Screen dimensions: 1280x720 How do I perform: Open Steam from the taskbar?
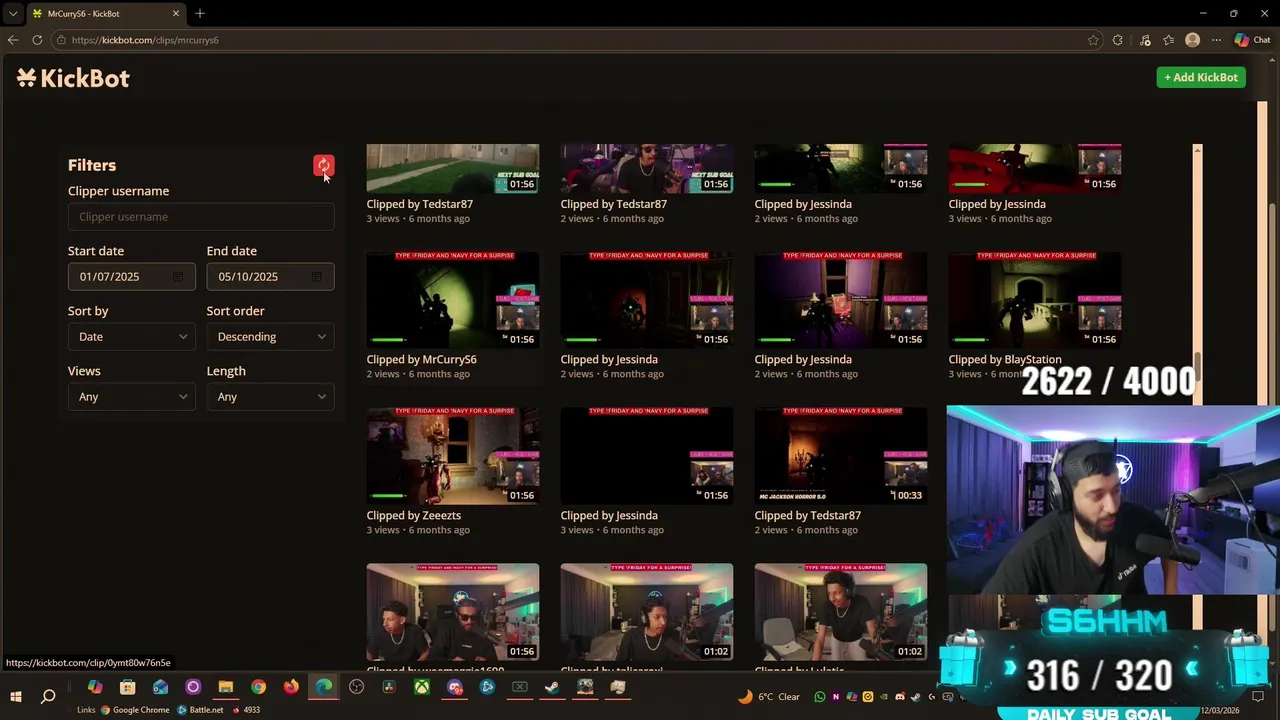click(x=552, y=687)
